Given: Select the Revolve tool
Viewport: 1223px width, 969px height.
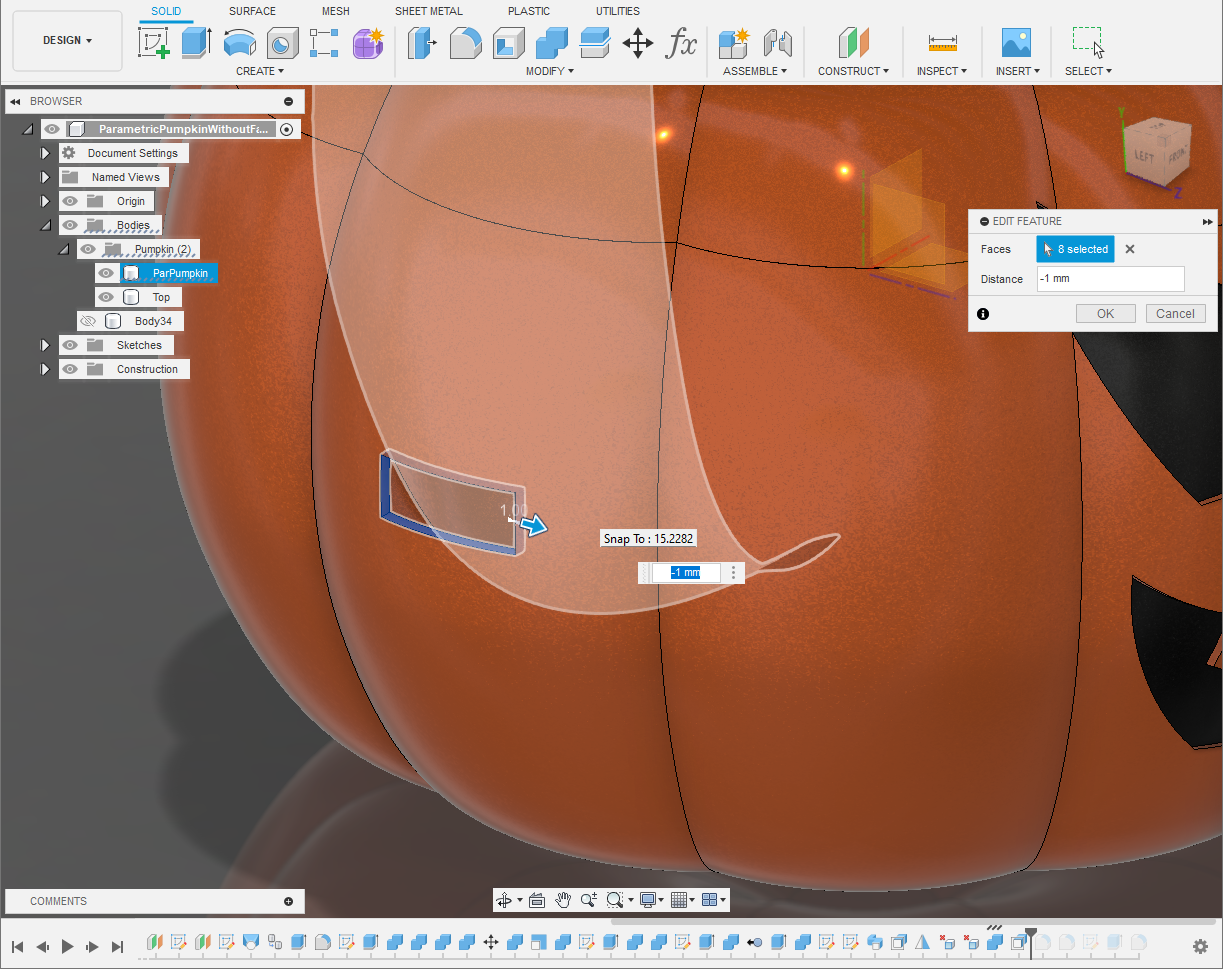Looking at the screenshot, I should click(x=239, y=43).
